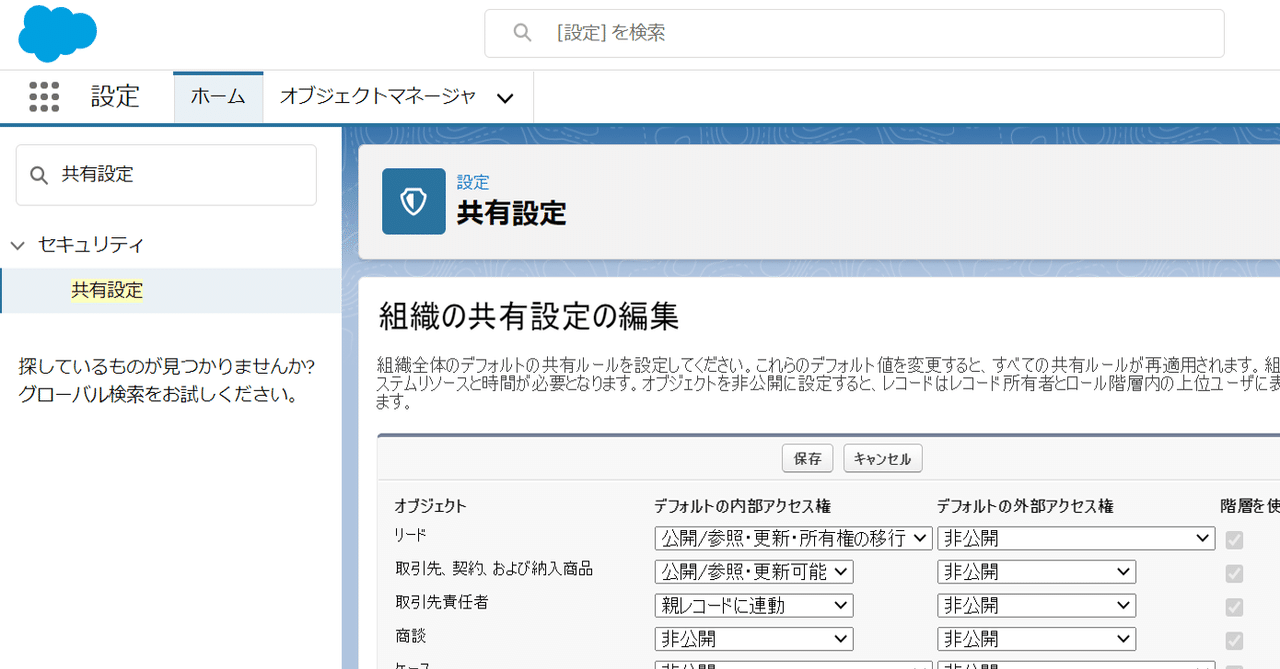Open 商談 default internal access dropdown
The width and height of the screenshot is (1280, 669).
754,638
